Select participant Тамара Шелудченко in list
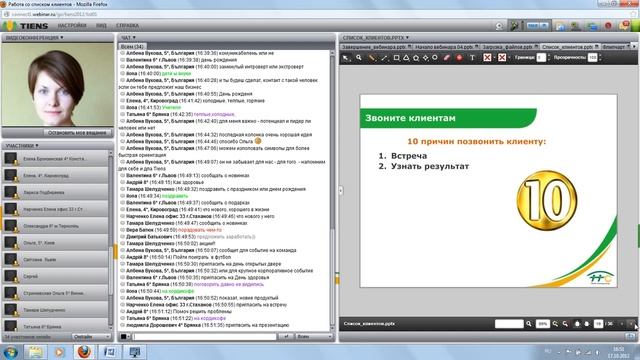Screen dimensions: 640x360 point(56,310)
